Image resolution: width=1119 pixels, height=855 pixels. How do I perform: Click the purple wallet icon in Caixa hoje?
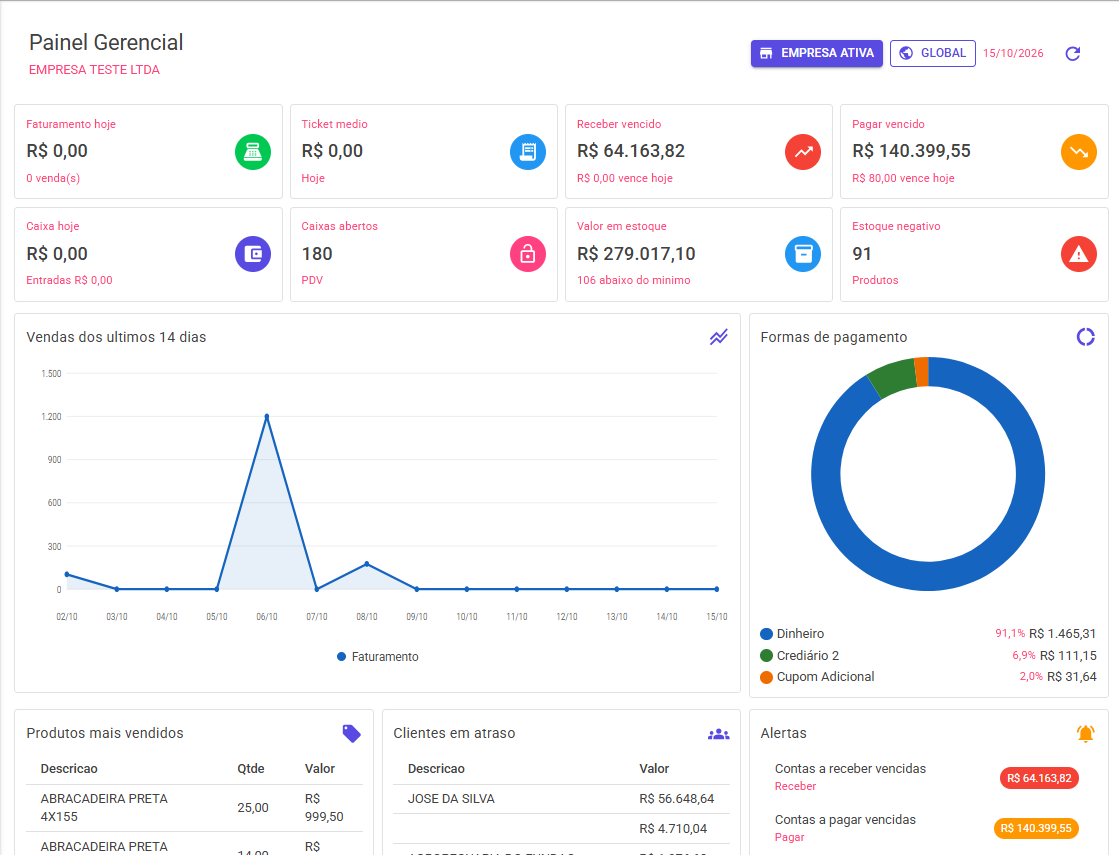(x=253, y=254)
